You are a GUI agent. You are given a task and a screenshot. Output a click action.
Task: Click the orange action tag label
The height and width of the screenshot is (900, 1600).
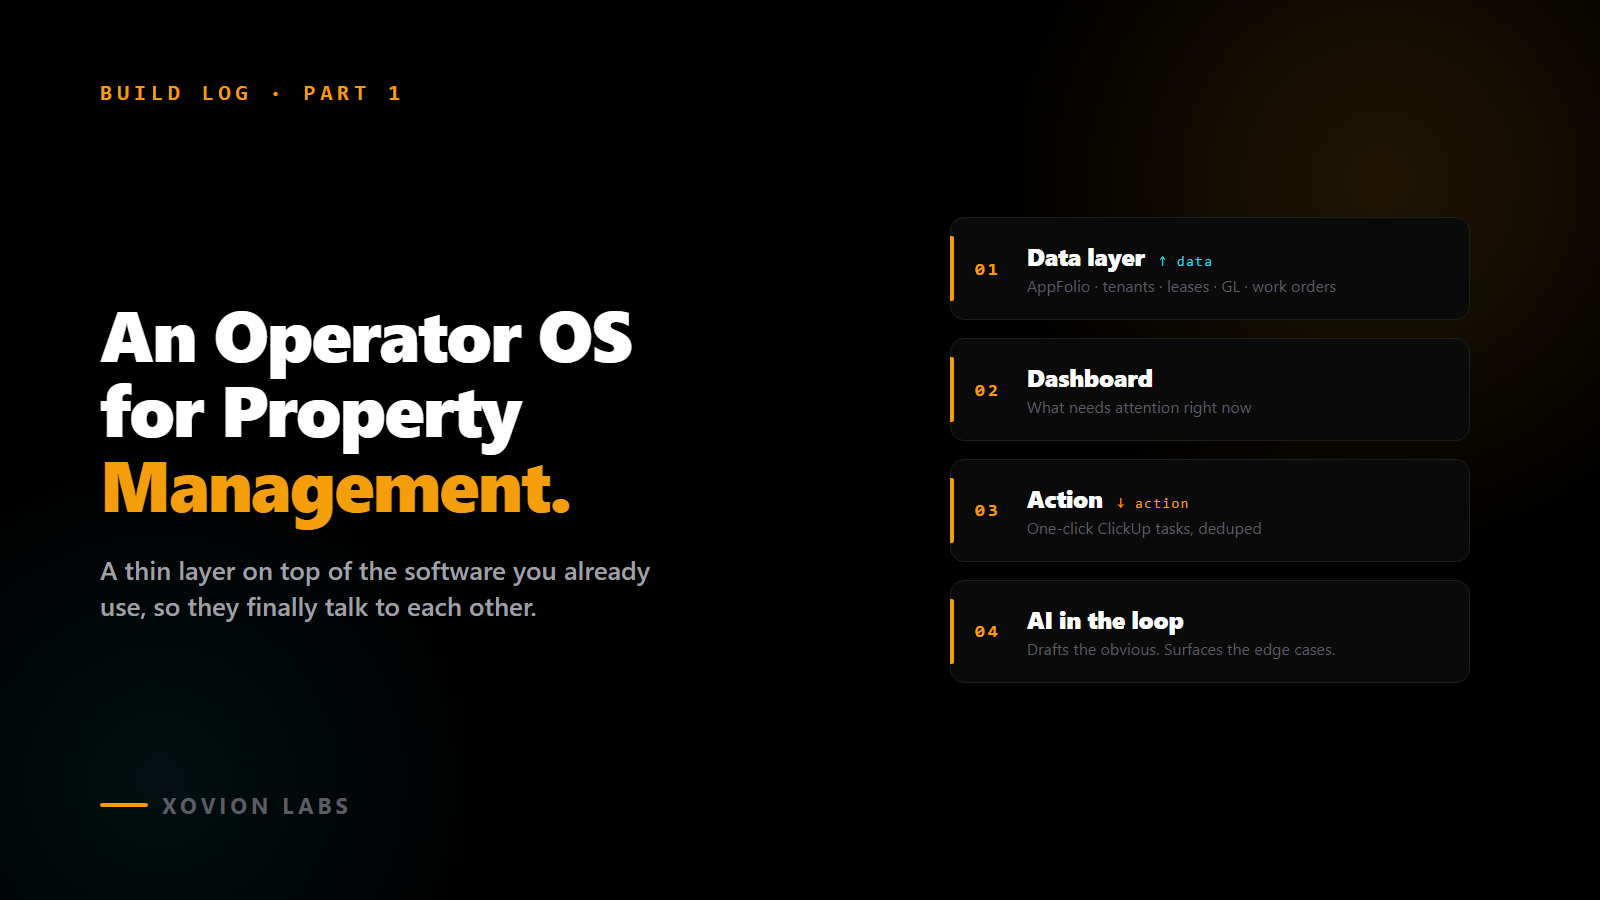pos(1162,504)
